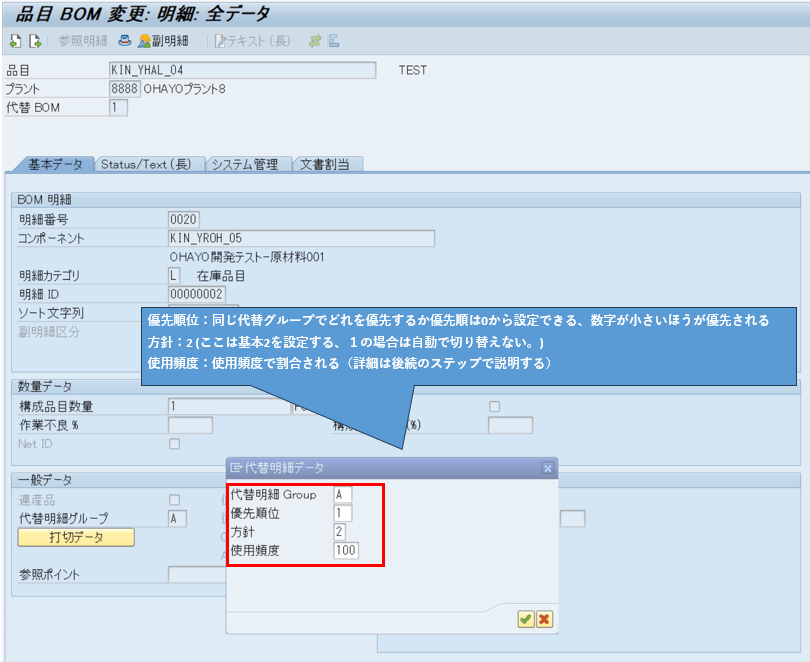This screenshot has height=662, width=810.
Task: Click the 使用頻度 field showing 100
Action: 346,550
